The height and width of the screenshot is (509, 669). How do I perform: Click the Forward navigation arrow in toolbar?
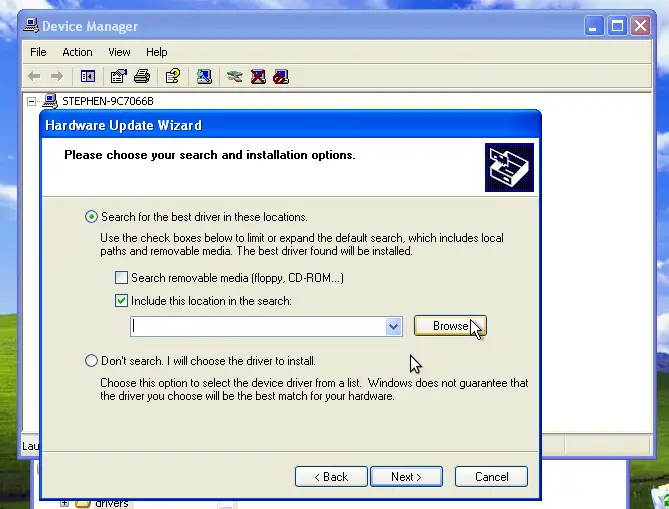tap(57, 77)
